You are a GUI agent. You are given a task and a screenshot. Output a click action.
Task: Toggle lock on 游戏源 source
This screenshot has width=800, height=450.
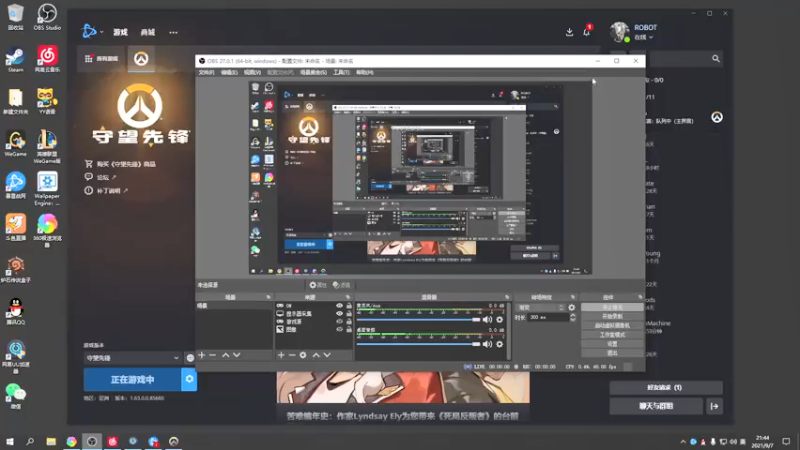tap(349, 321)
